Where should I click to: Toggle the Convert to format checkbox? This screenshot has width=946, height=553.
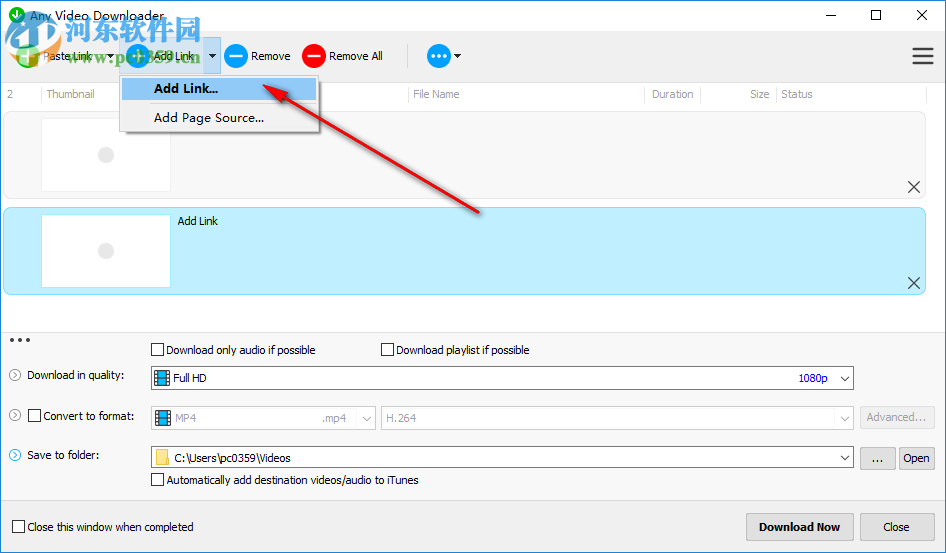pyautogui.click(x=35, y=416)
